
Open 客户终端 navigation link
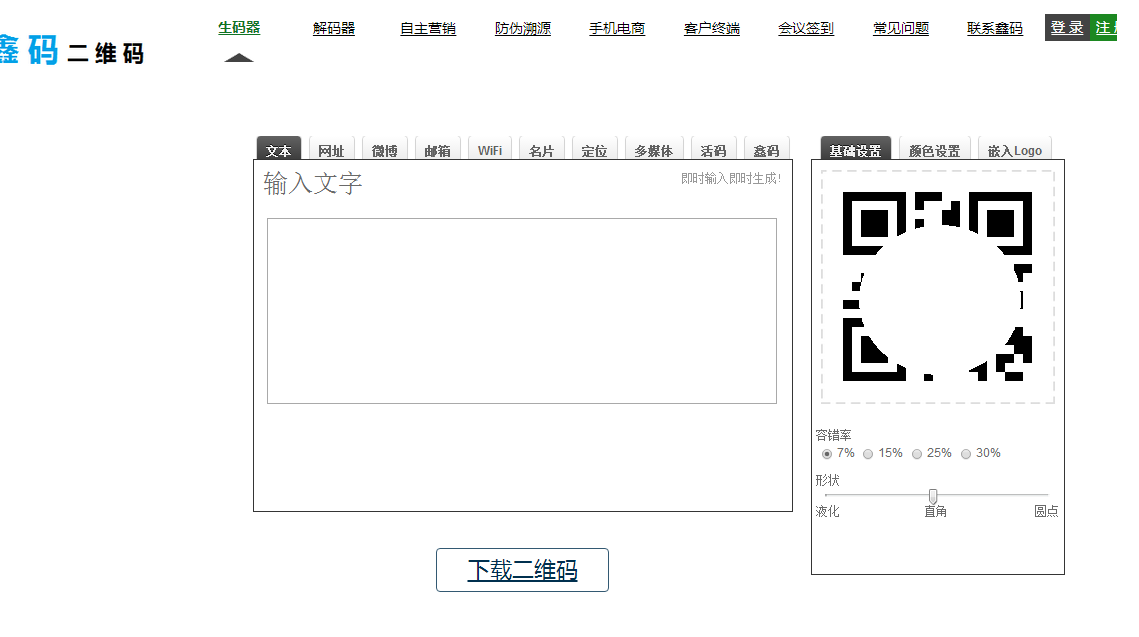711,28
